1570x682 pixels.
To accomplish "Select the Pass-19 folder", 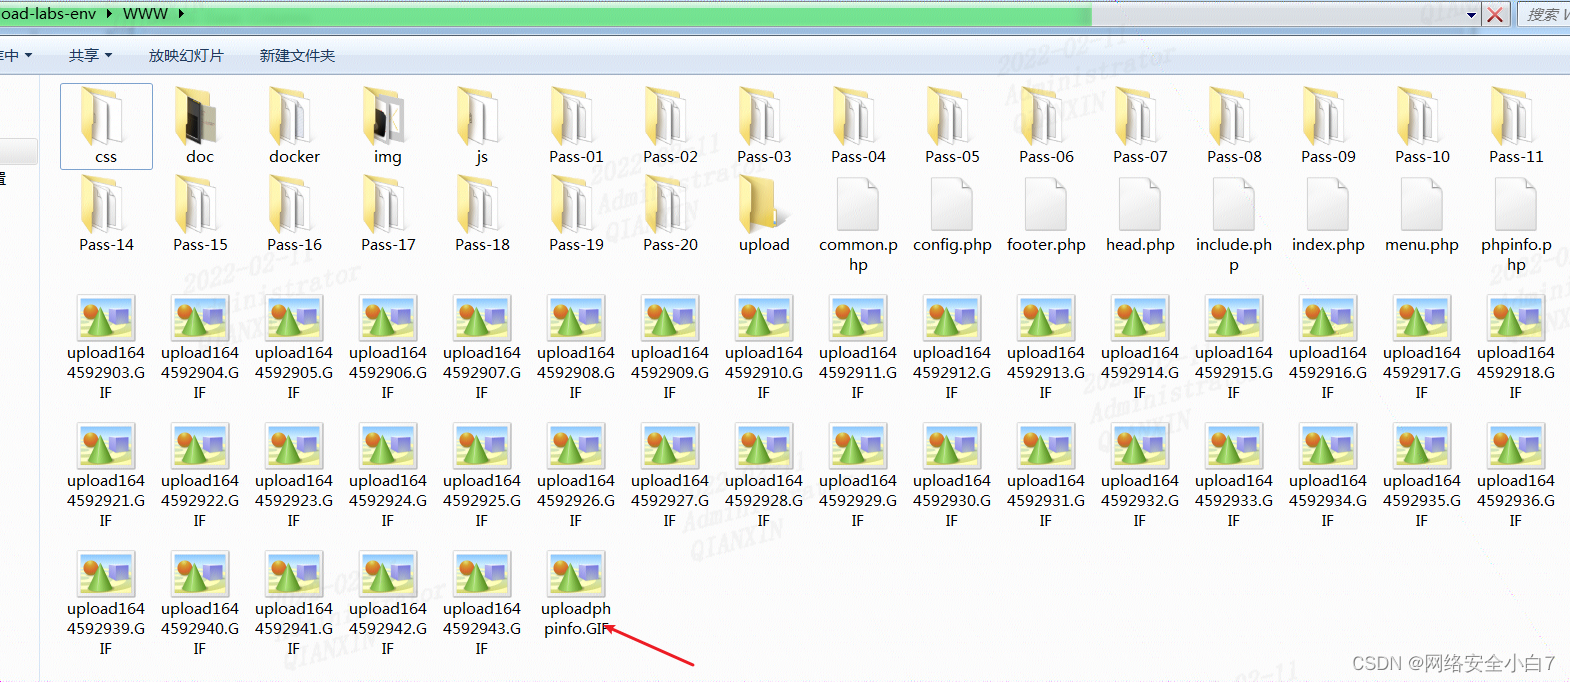I will pyautogui.click(x=576, y=214).
